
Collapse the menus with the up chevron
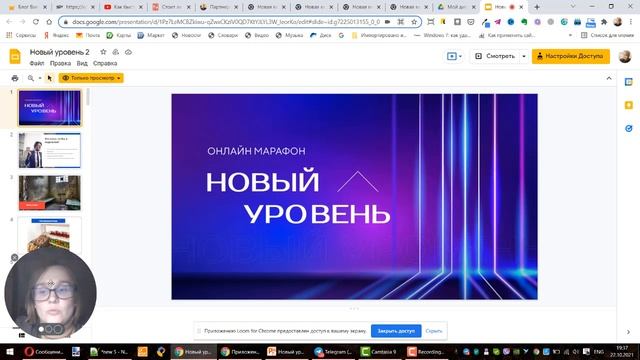[609, 78]
